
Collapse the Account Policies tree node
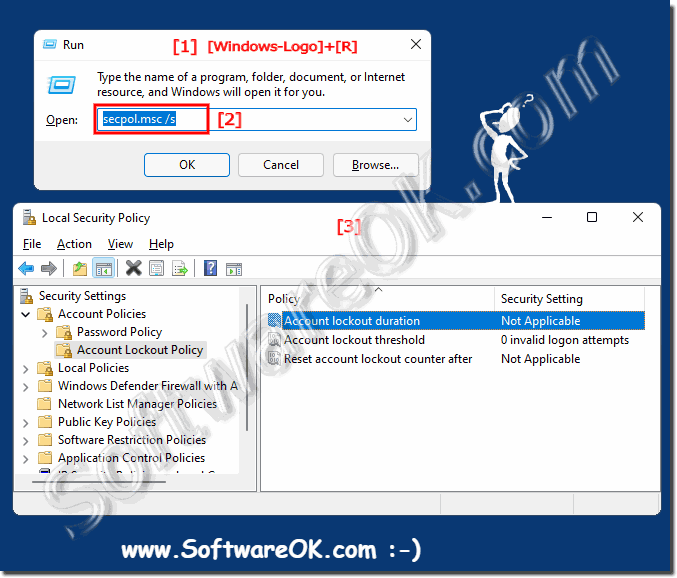coord(26,314)
